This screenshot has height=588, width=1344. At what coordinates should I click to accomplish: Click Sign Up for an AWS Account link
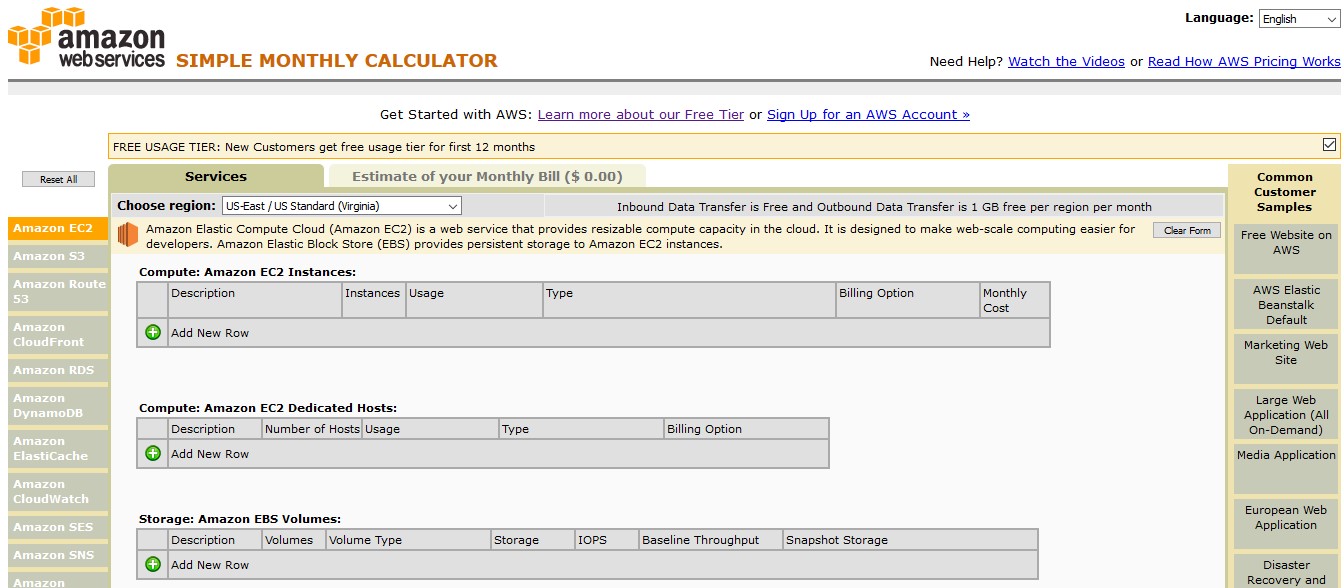[x=868, y=114]
